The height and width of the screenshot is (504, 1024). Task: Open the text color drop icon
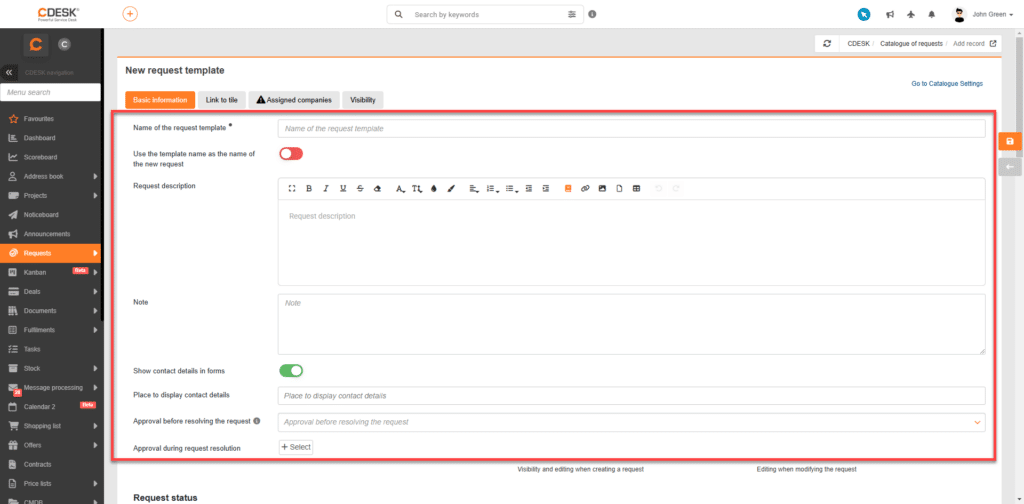click(434, 189)
